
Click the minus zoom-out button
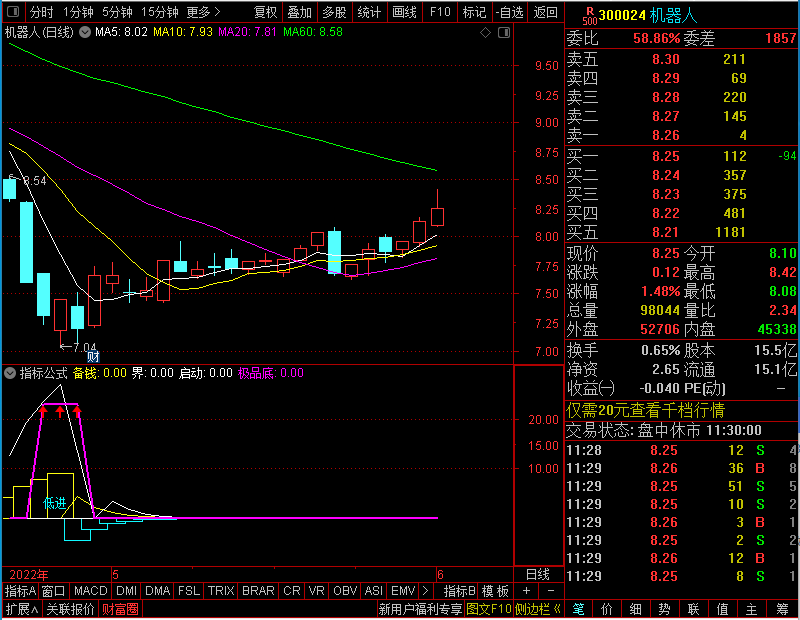[x=551, y=591]
